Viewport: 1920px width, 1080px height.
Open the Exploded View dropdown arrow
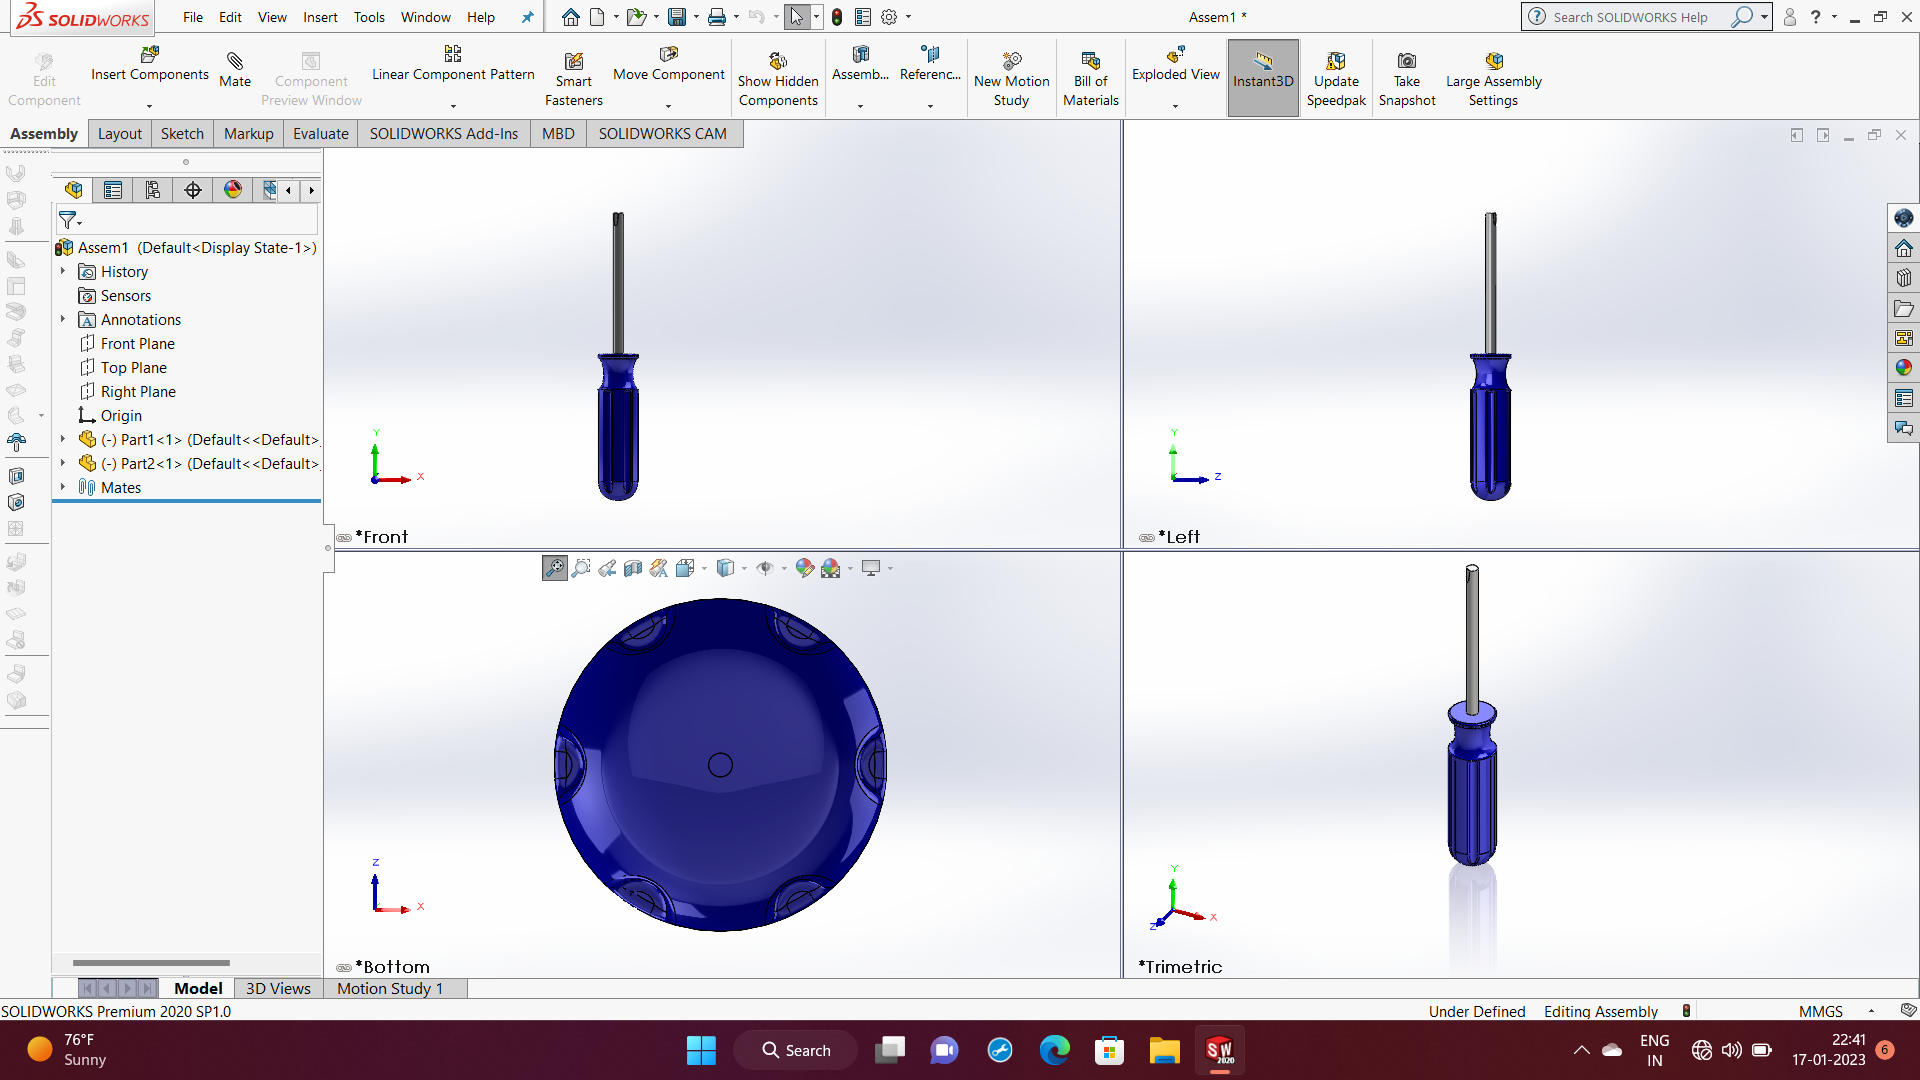tap(1176, 106)
